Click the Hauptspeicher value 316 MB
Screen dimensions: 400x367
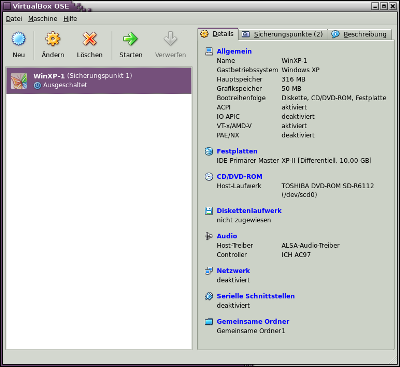[293, 79]
